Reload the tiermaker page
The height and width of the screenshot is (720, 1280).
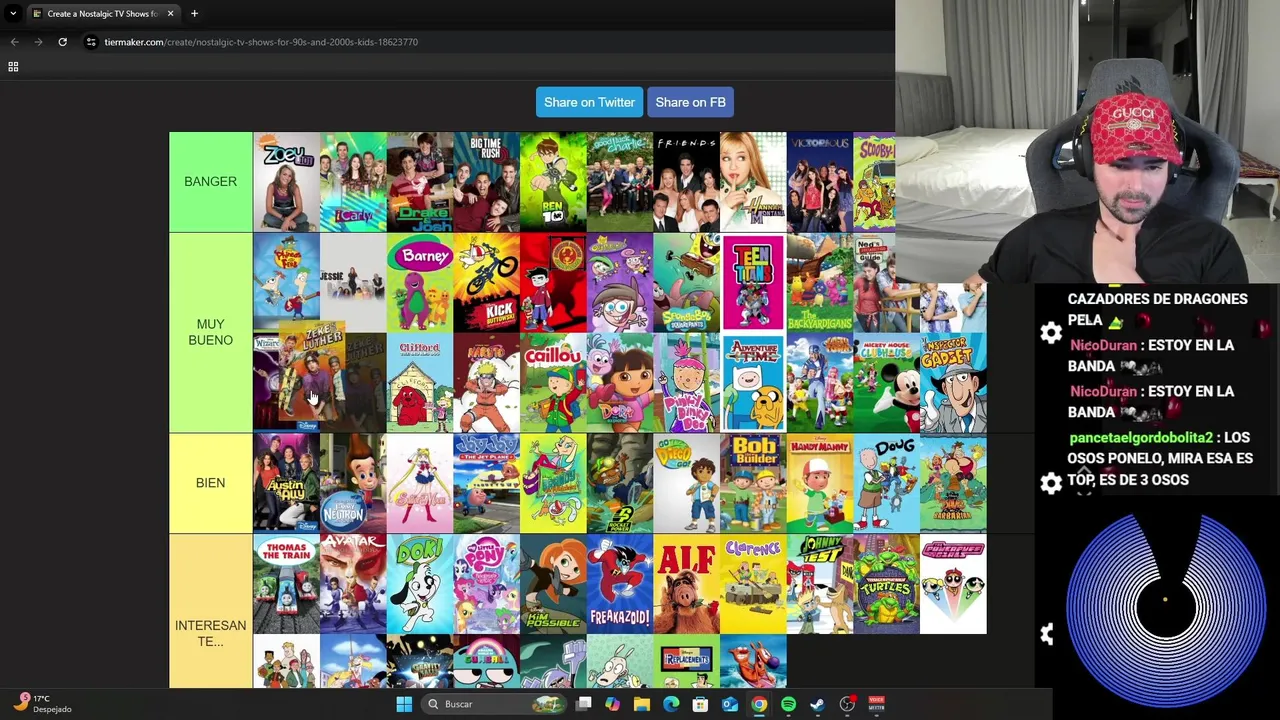[x=62, y=42]
